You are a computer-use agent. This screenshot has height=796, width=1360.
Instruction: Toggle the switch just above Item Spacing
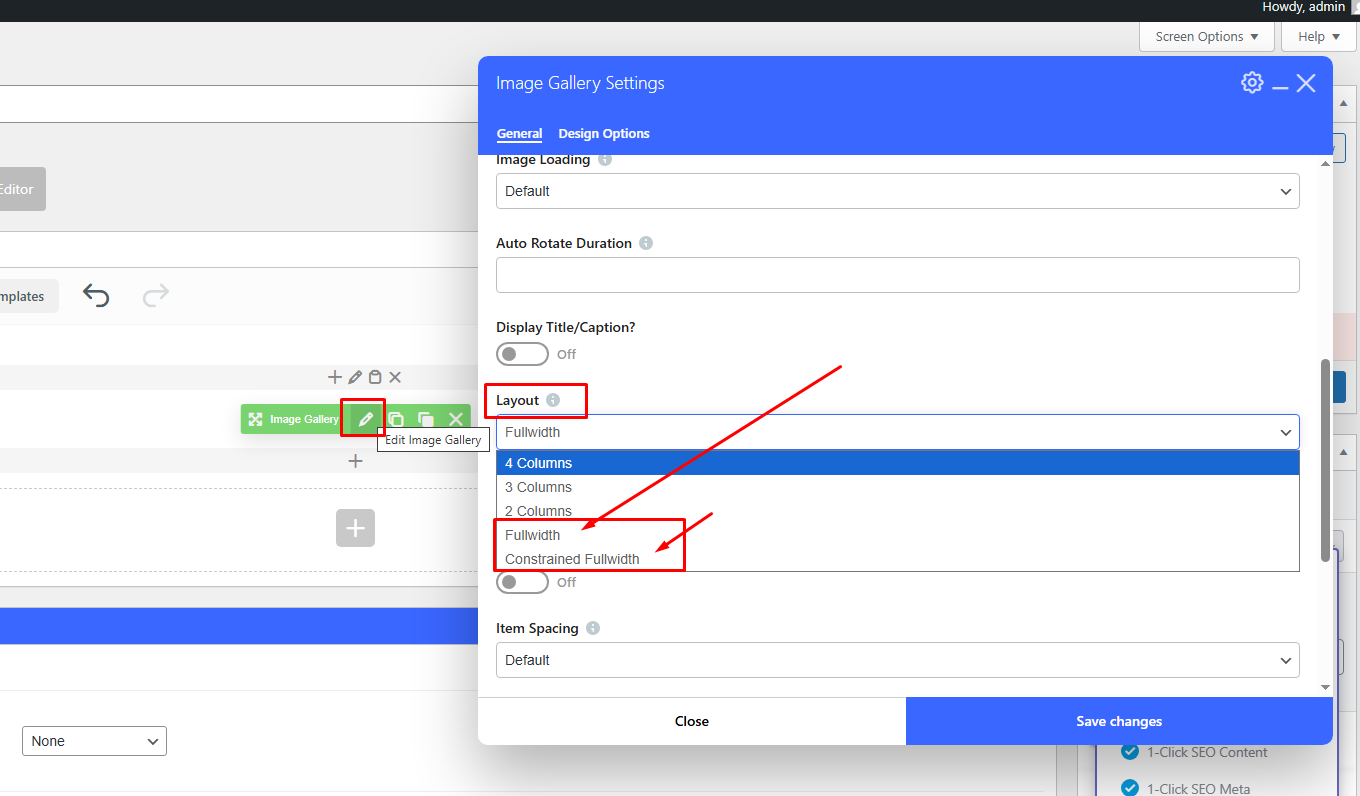point(523,582)
